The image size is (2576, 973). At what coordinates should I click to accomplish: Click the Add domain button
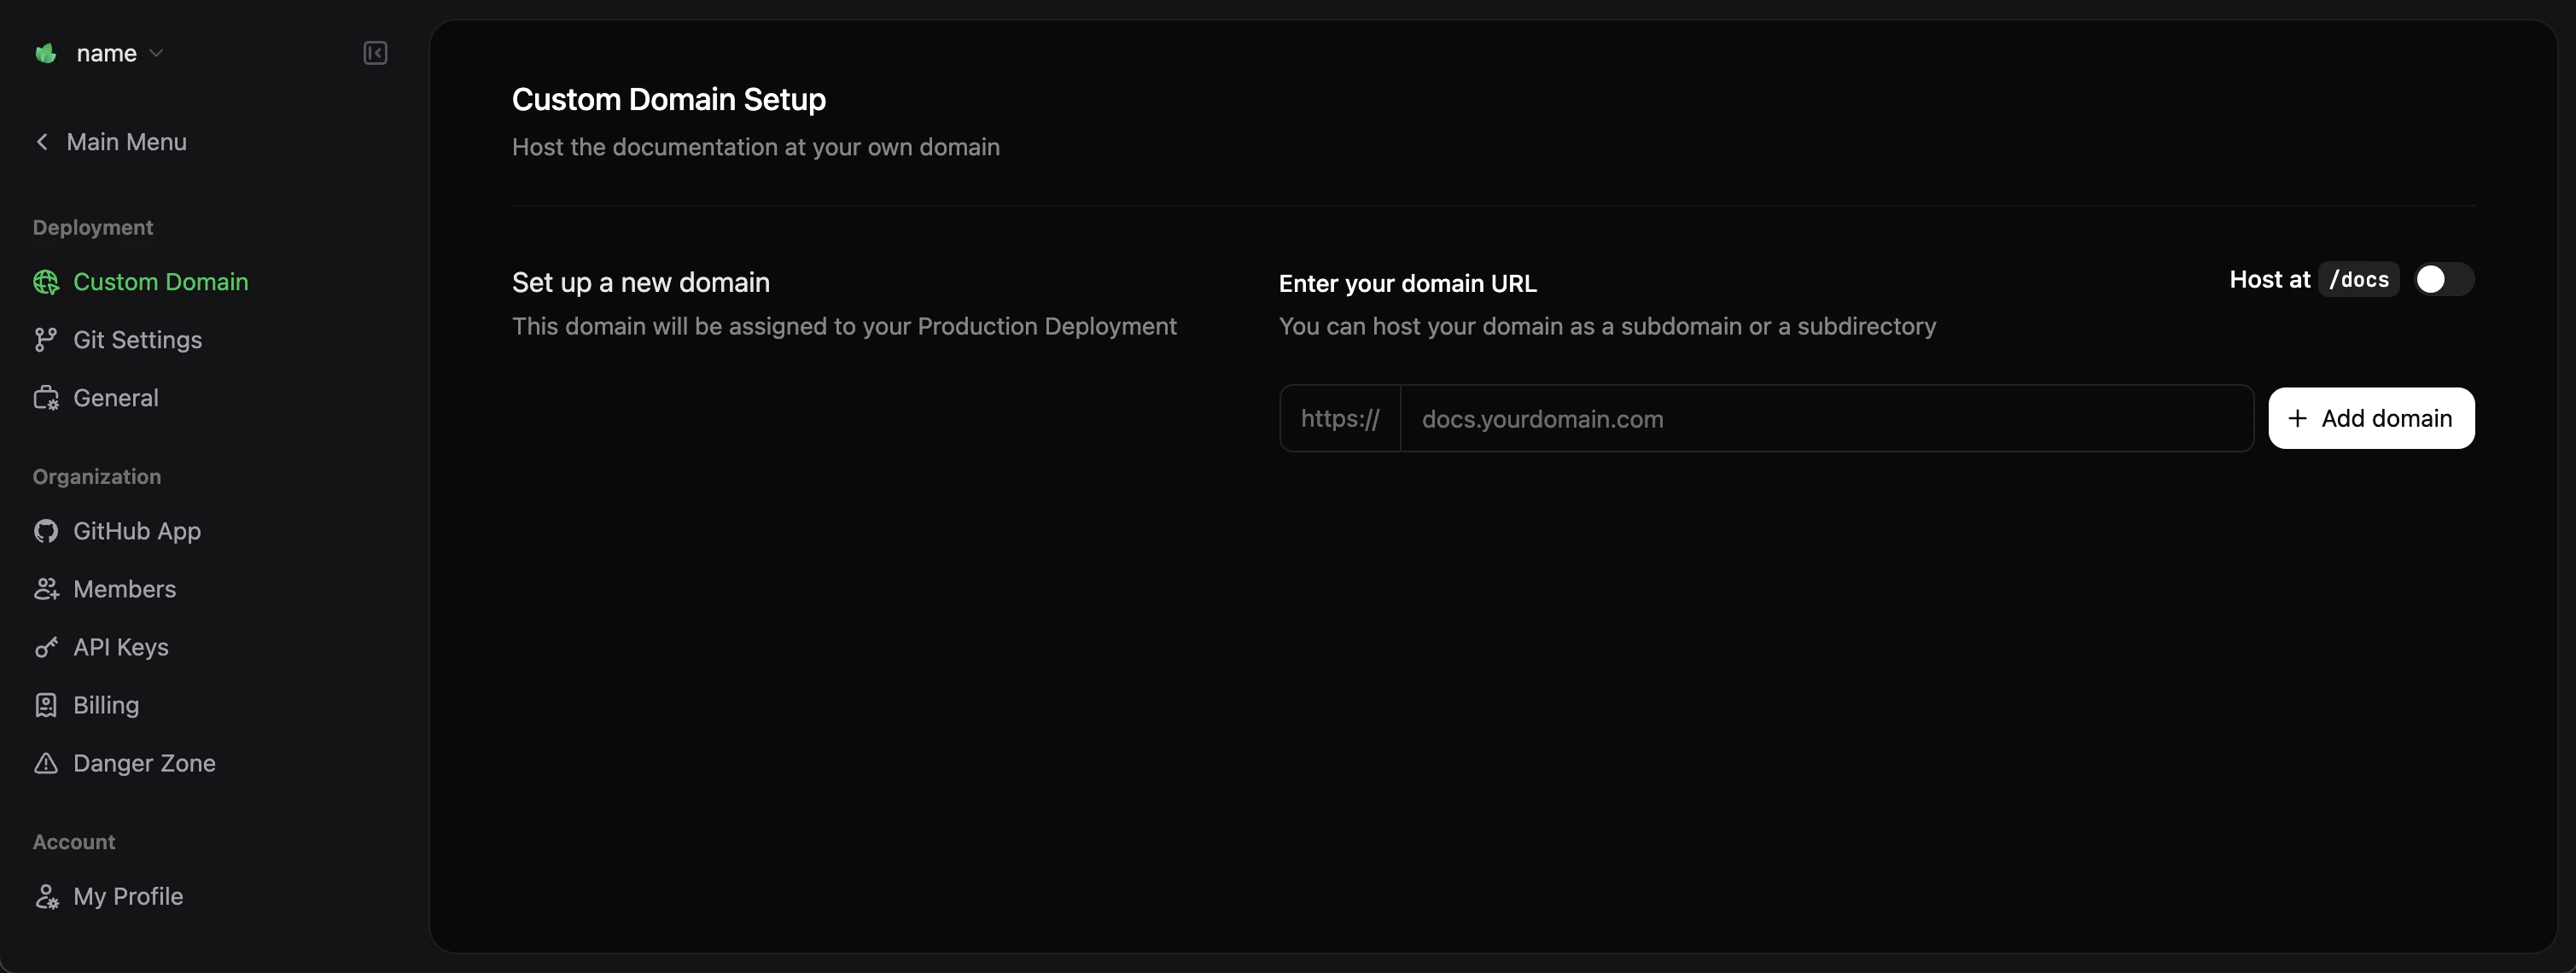click(x=2370, y=418)
